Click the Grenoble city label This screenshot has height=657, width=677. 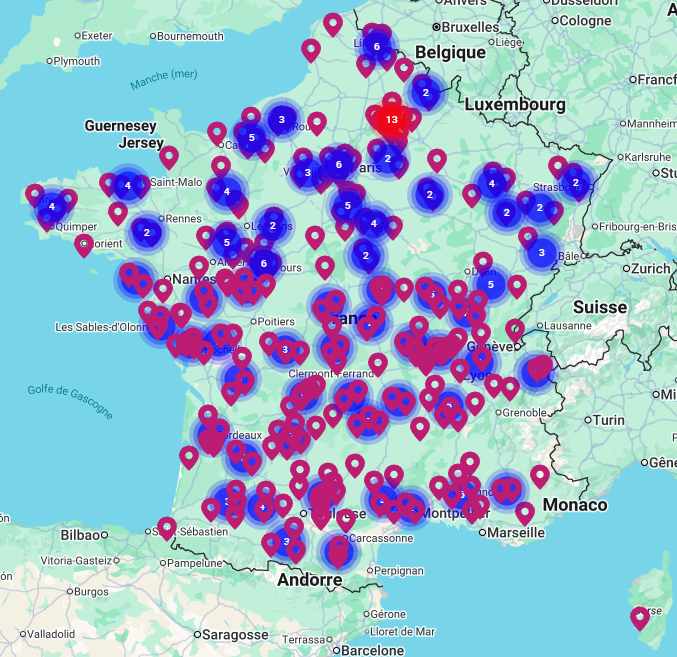click(524, 413)
